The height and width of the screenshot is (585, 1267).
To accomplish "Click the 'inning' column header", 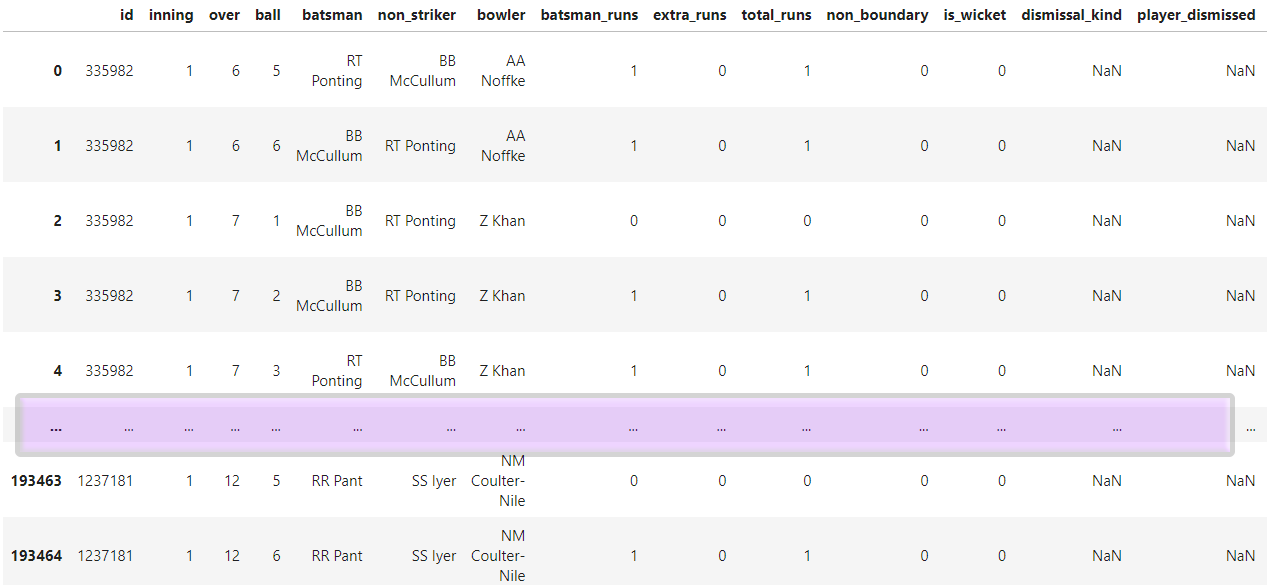I will pyautogui.click(x=171, y=15).
